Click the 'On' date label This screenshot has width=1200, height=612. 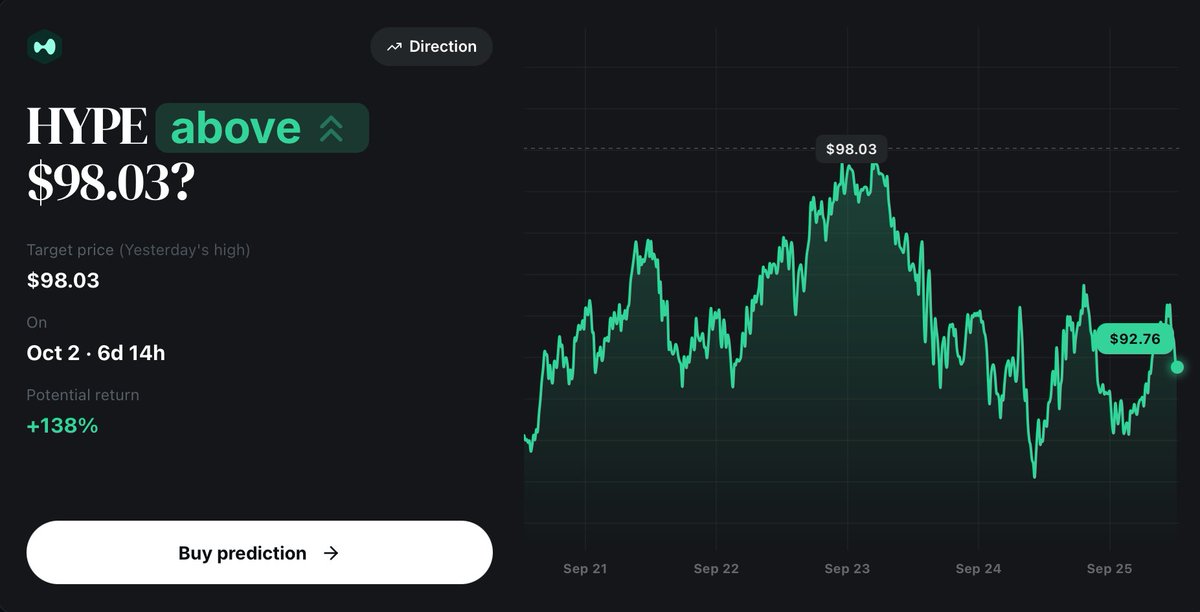[37, 322]
